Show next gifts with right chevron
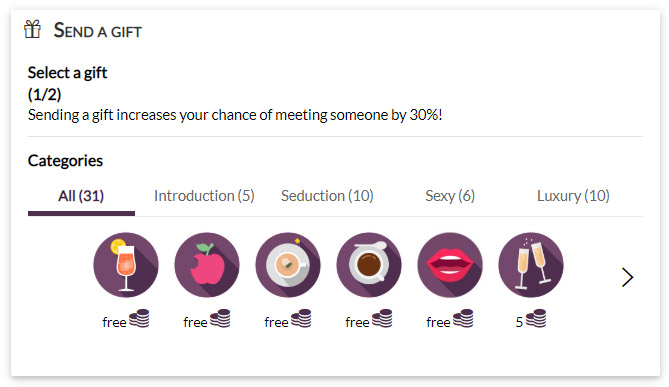This screenshot has height=387, width=669. (x=627, y=277)
